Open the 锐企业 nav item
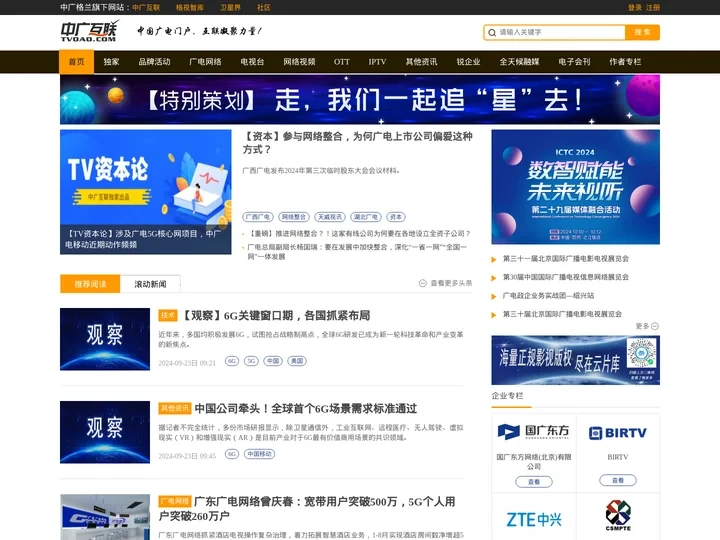 coord(468,62)
